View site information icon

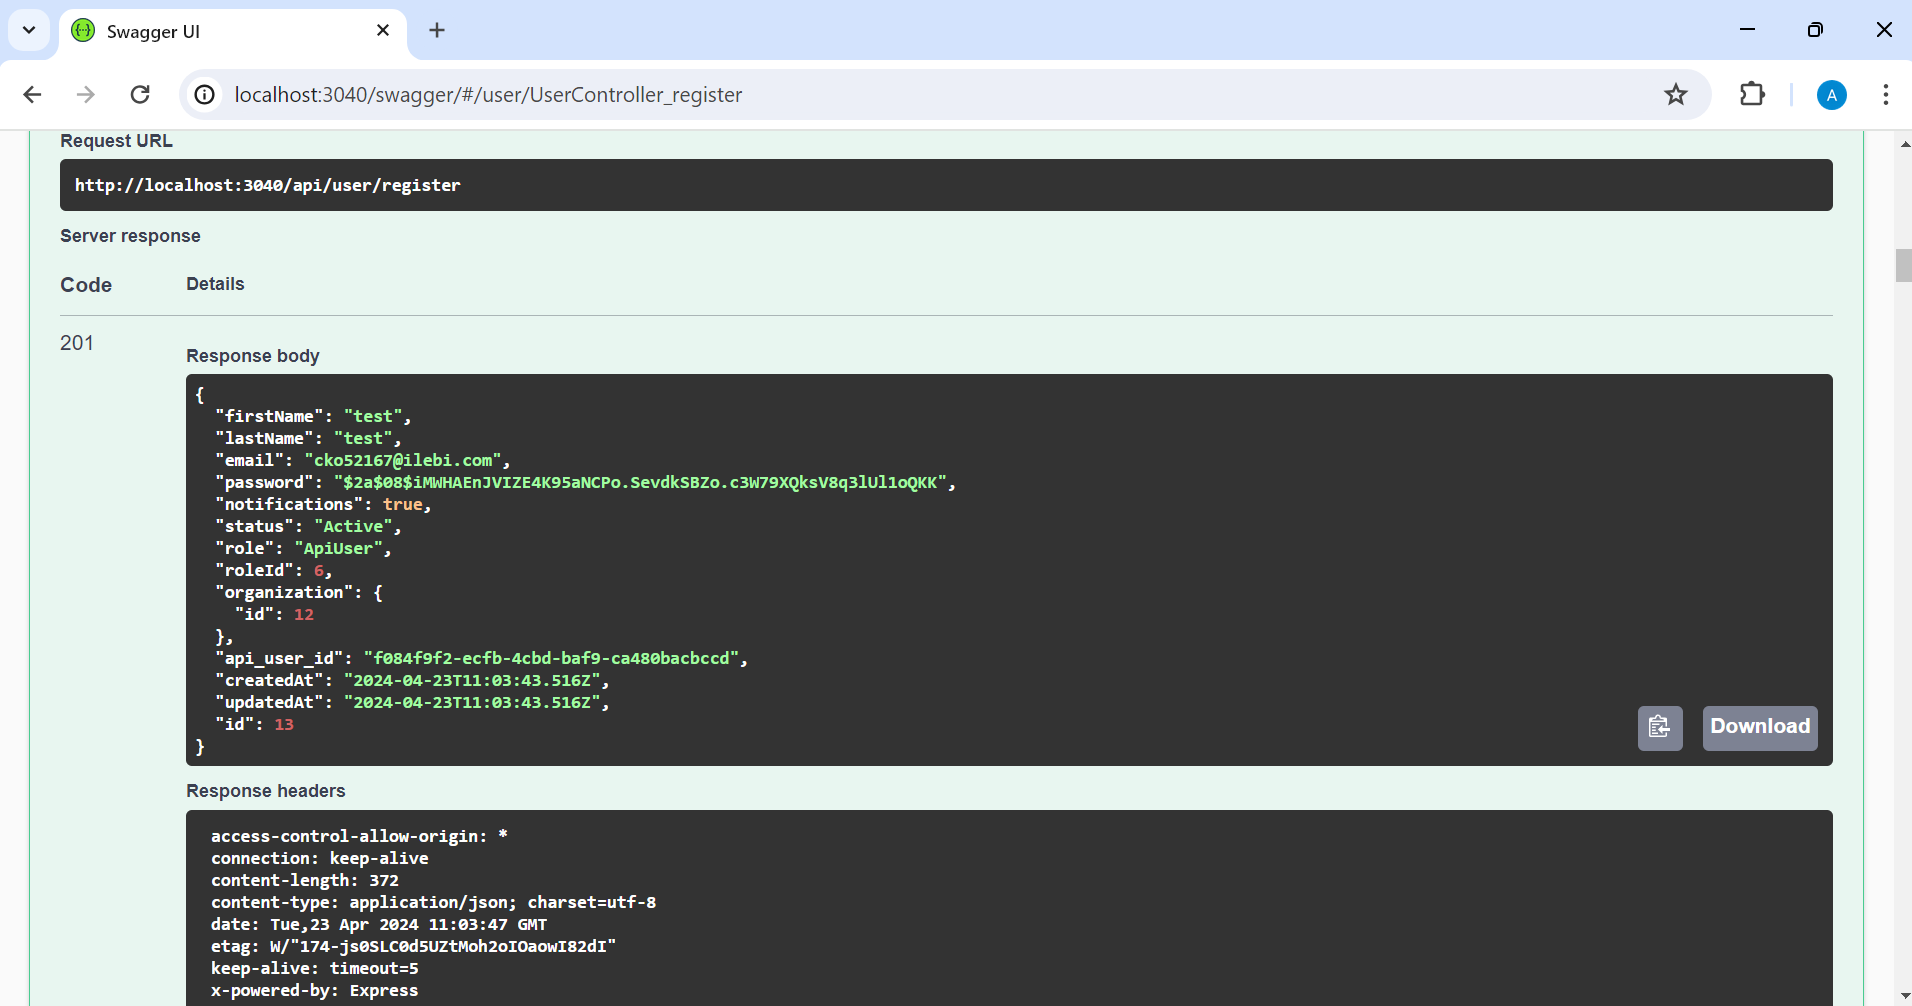(205, 94)
